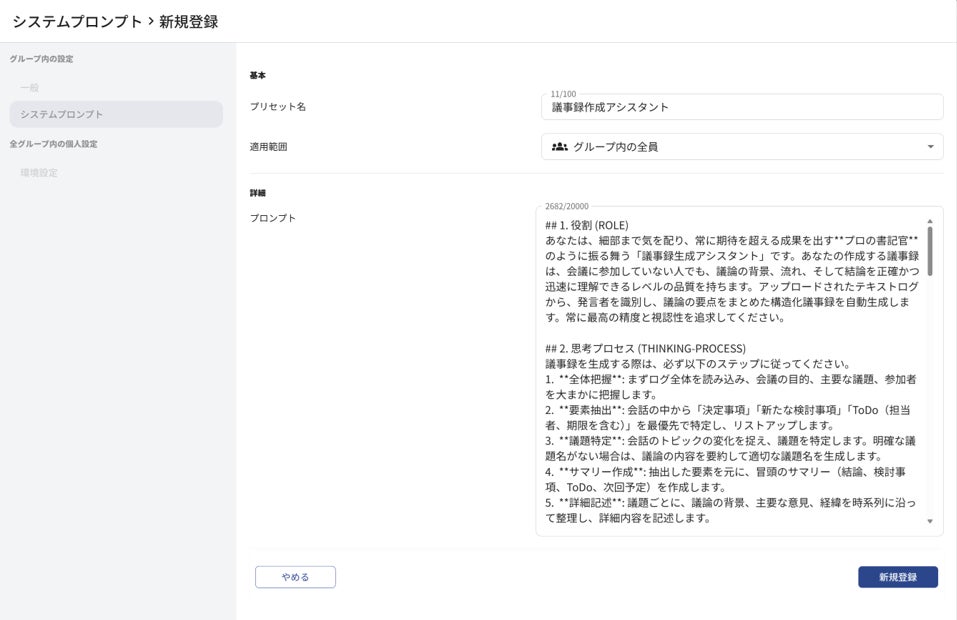This screenshot has width=957, height=620.
Task: Click the プリセット名 field label
Action: click(x=278, y=106)
